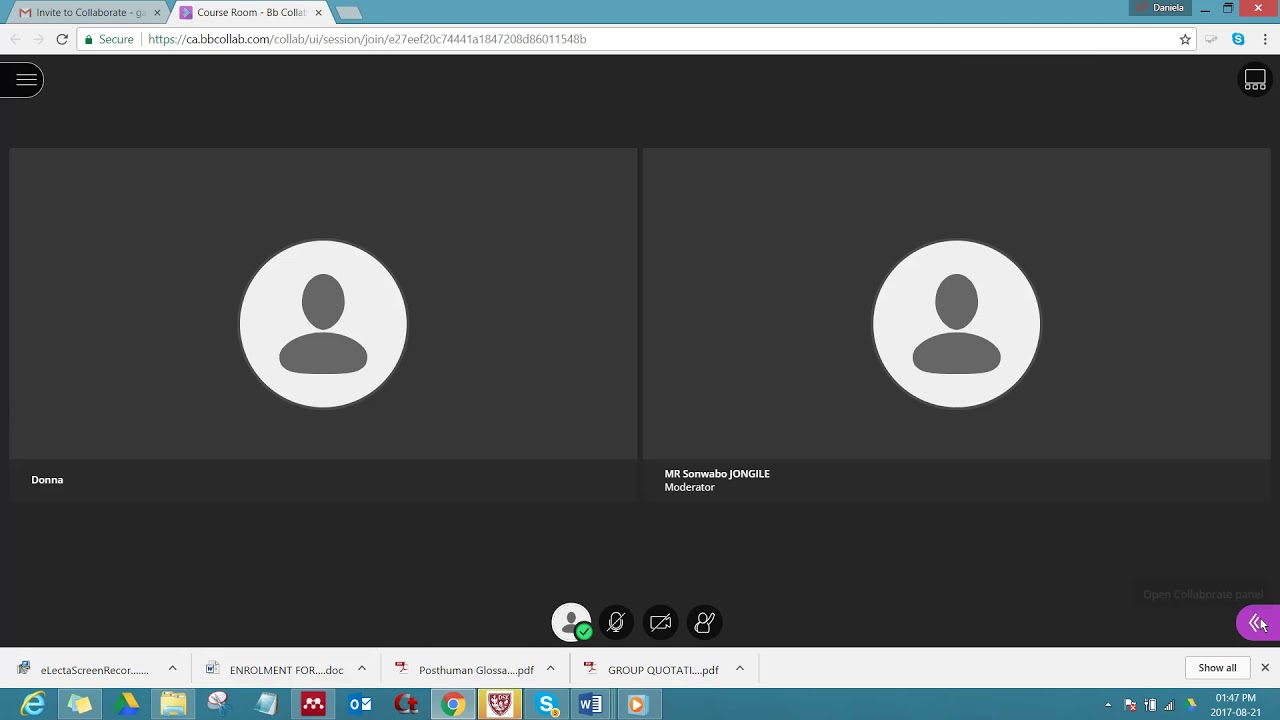Open the Chrome three-dot menu
Screen dimensions: 1280x720
[x=1265, y=39]
